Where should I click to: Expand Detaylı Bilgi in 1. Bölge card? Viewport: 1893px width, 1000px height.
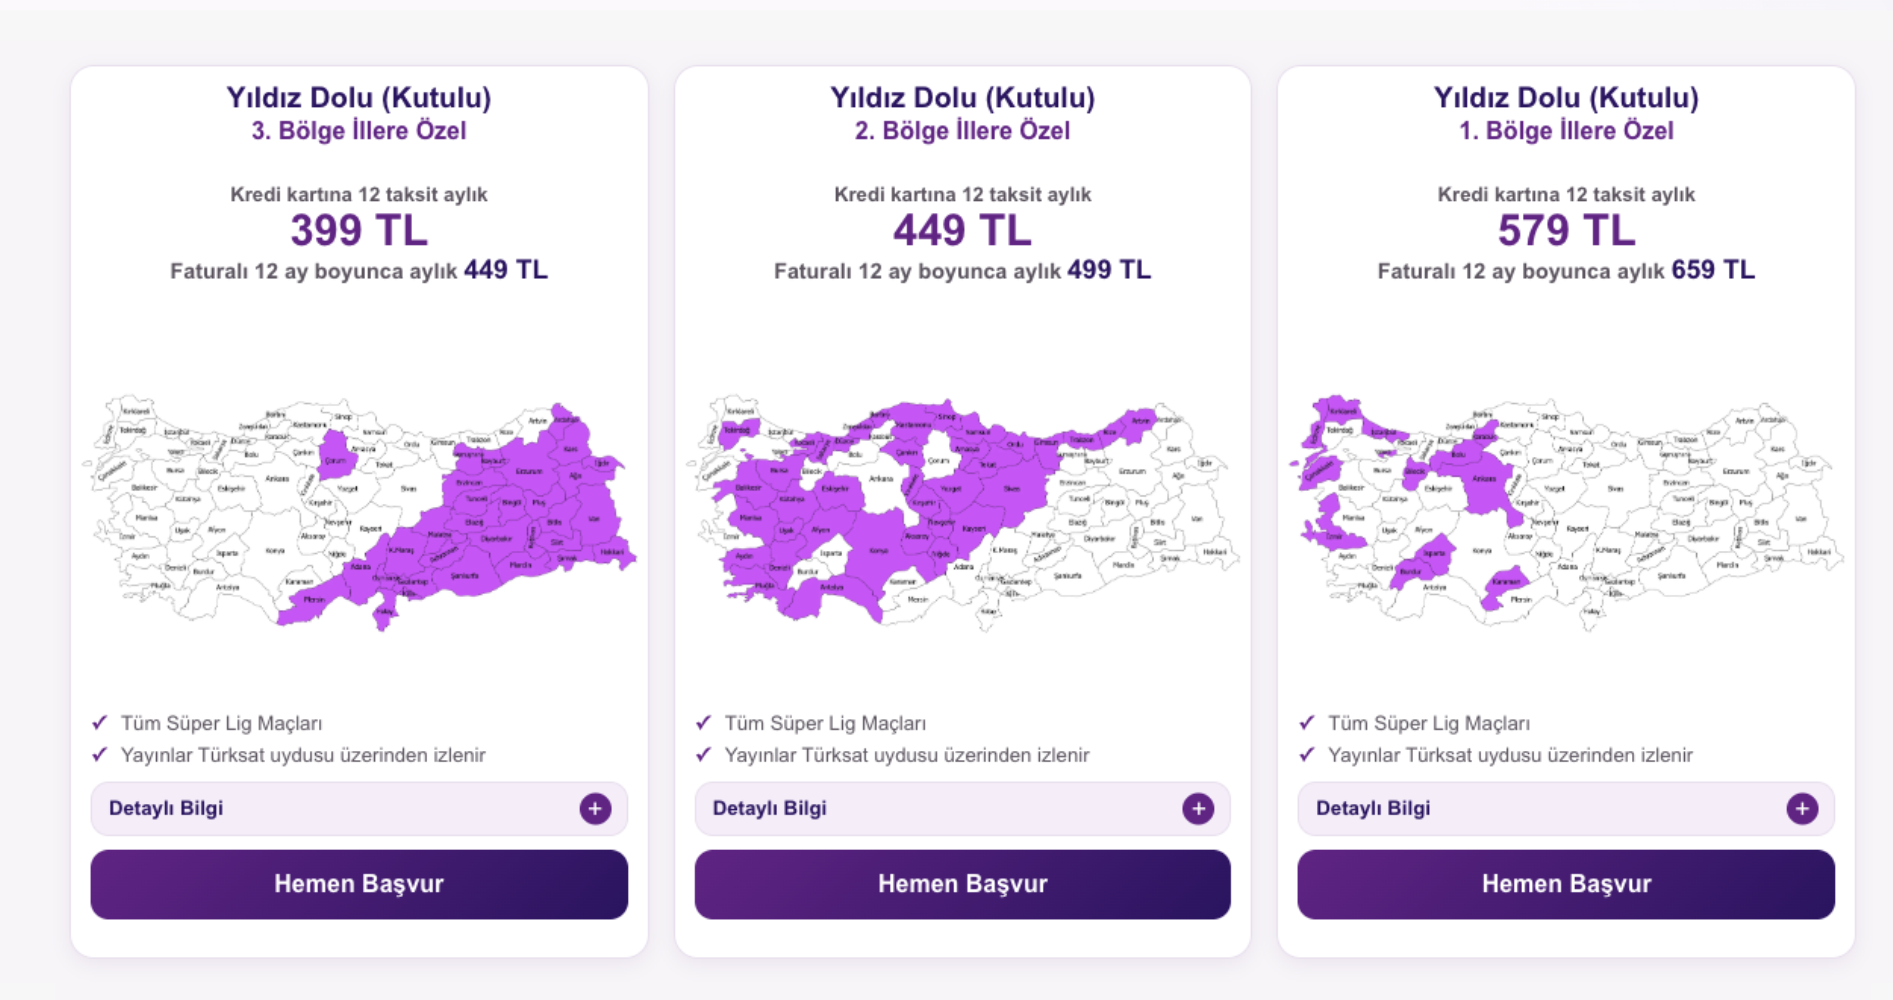(1566, 808)
